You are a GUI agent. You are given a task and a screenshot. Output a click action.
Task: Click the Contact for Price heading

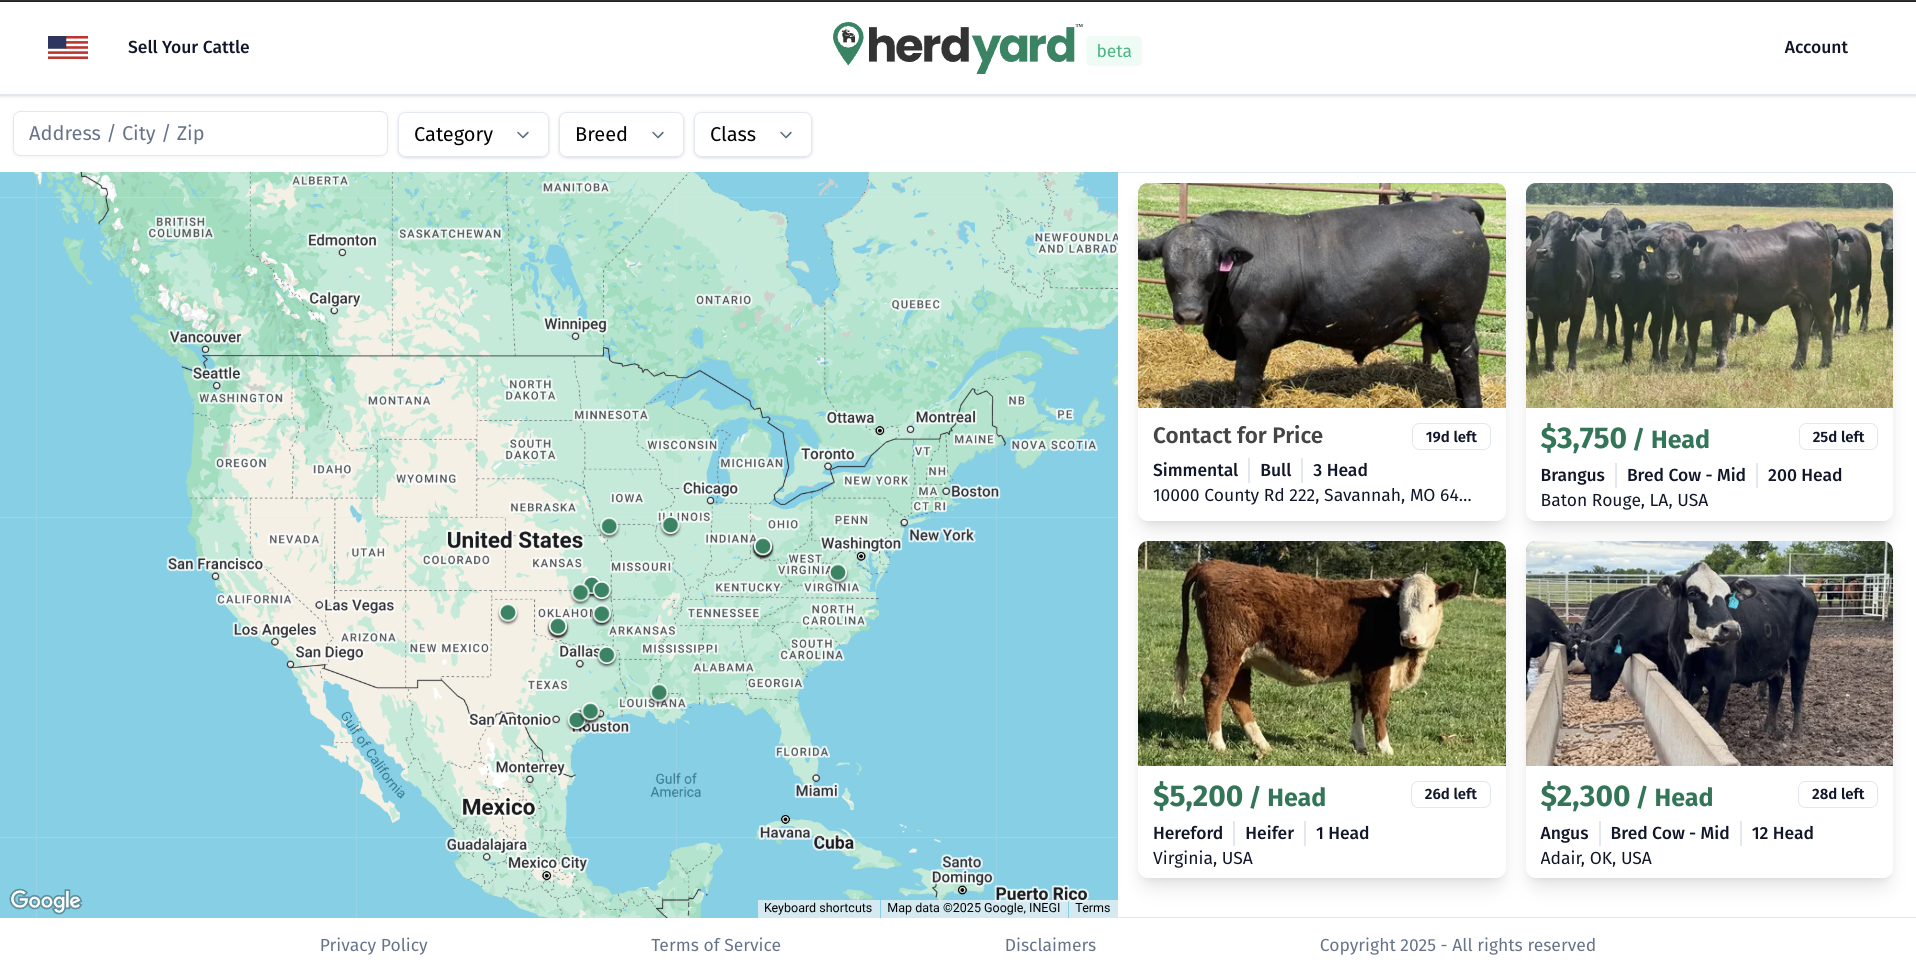pyautogui.click(x=1237, y=435)
